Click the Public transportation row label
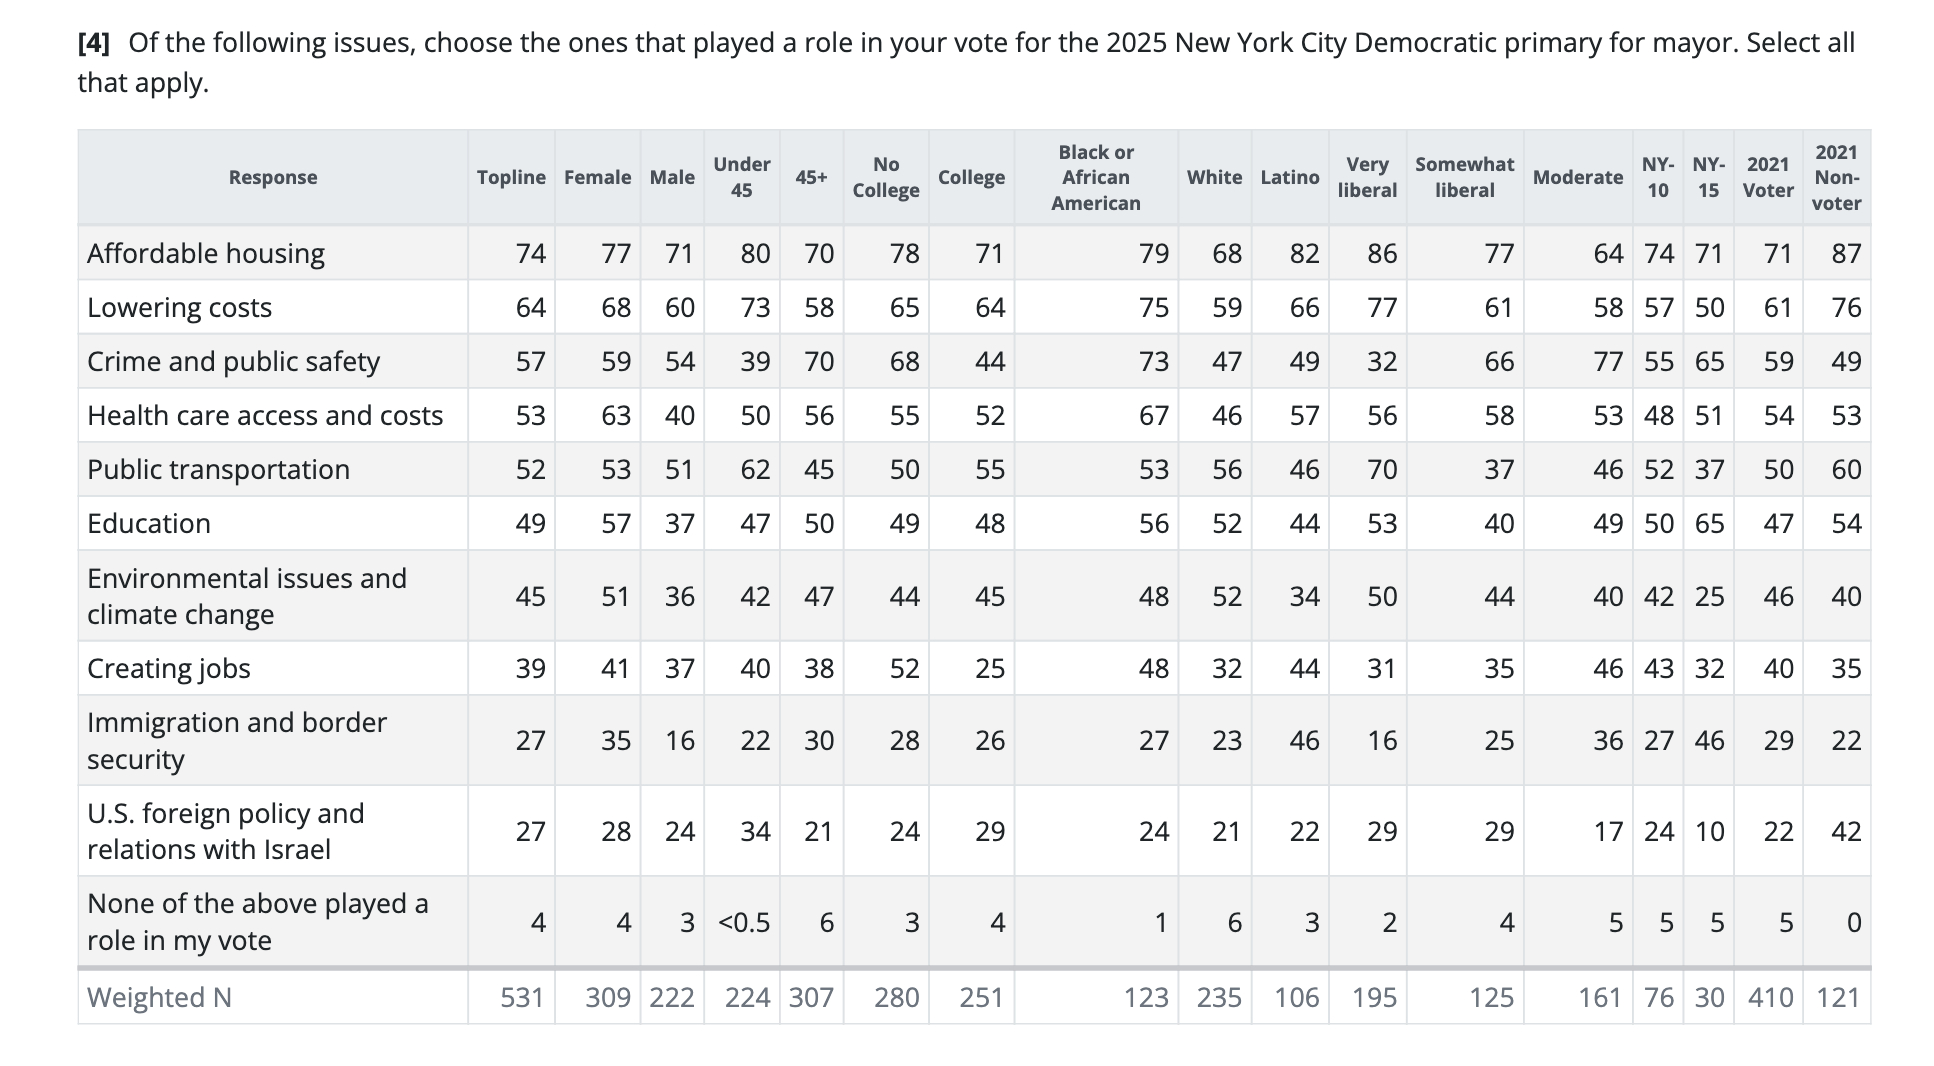The width and height of the screenshot is (1934, 1066). point(218,469)
